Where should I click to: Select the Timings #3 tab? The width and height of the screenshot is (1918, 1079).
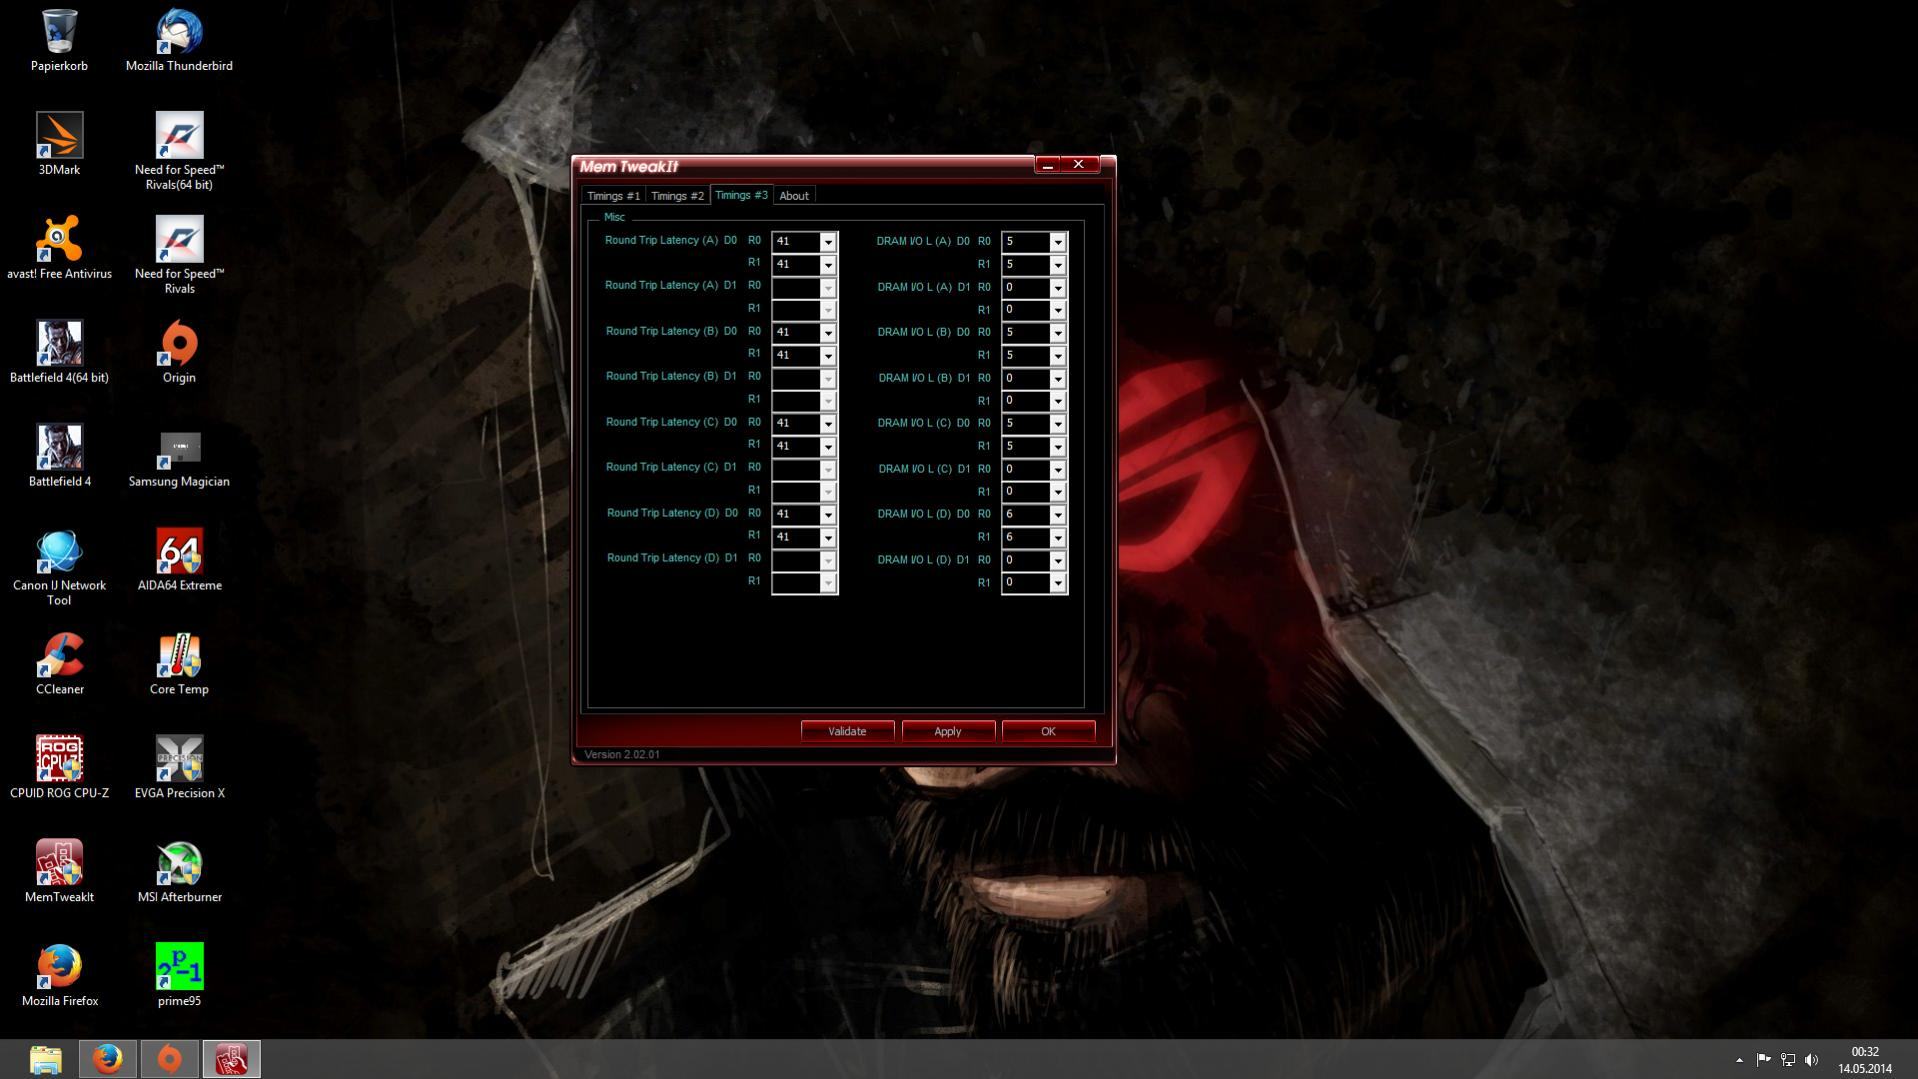pyautogui.click(x=741, y=195)
